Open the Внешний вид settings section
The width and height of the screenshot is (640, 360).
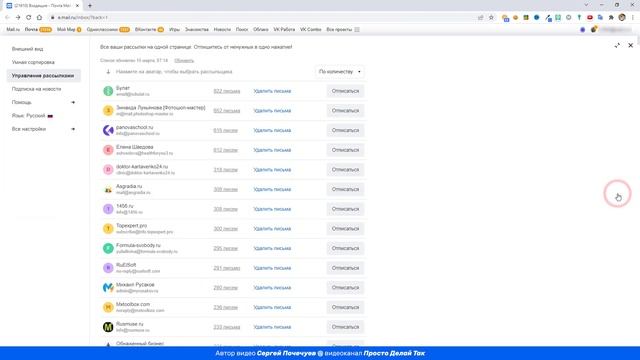27,49
